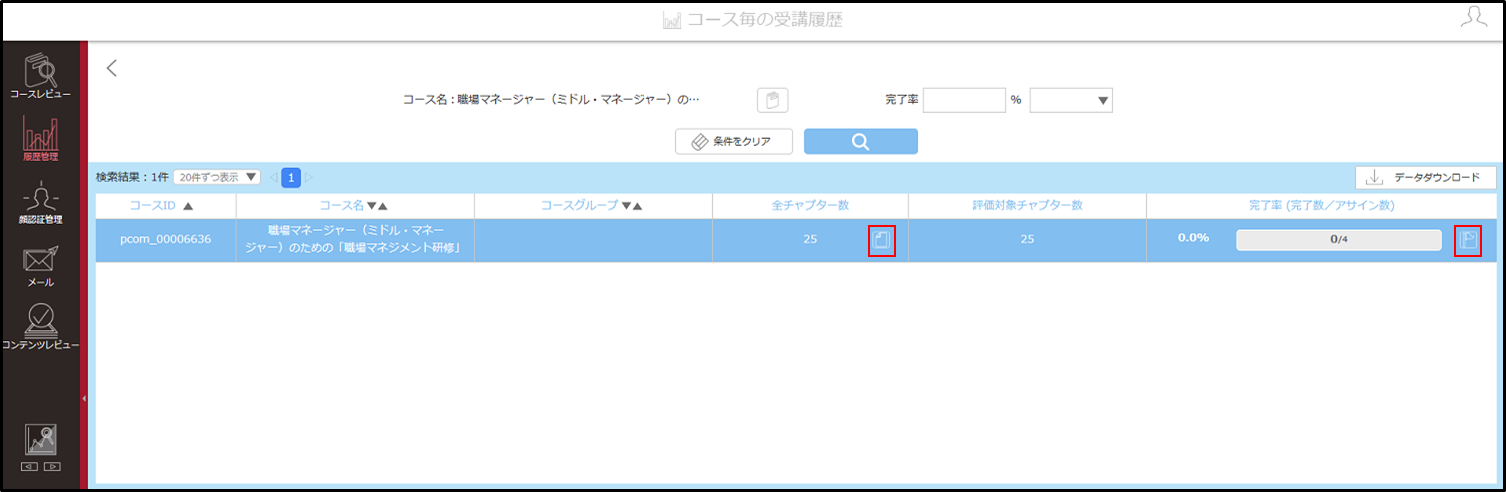
Task: Sort by the コースグループ column header
Action: [x=593, y=206]
